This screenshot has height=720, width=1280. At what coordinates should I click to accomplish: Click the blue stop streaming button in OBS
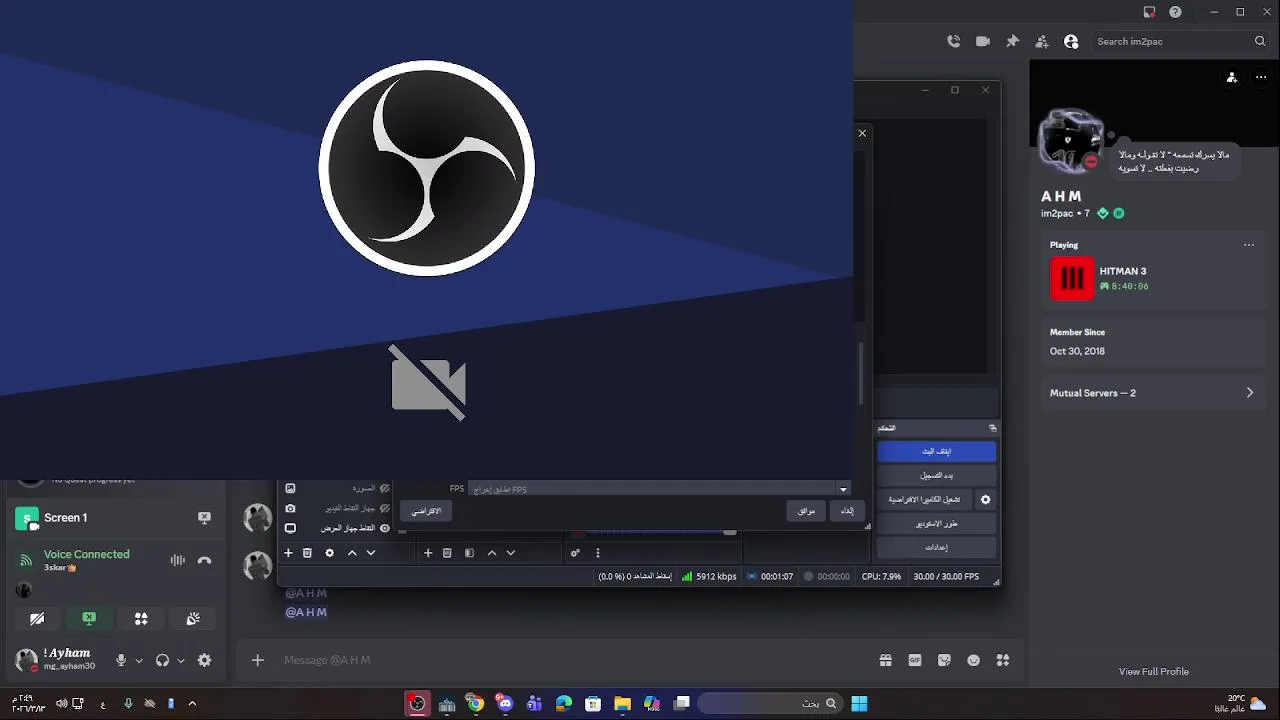936,452
